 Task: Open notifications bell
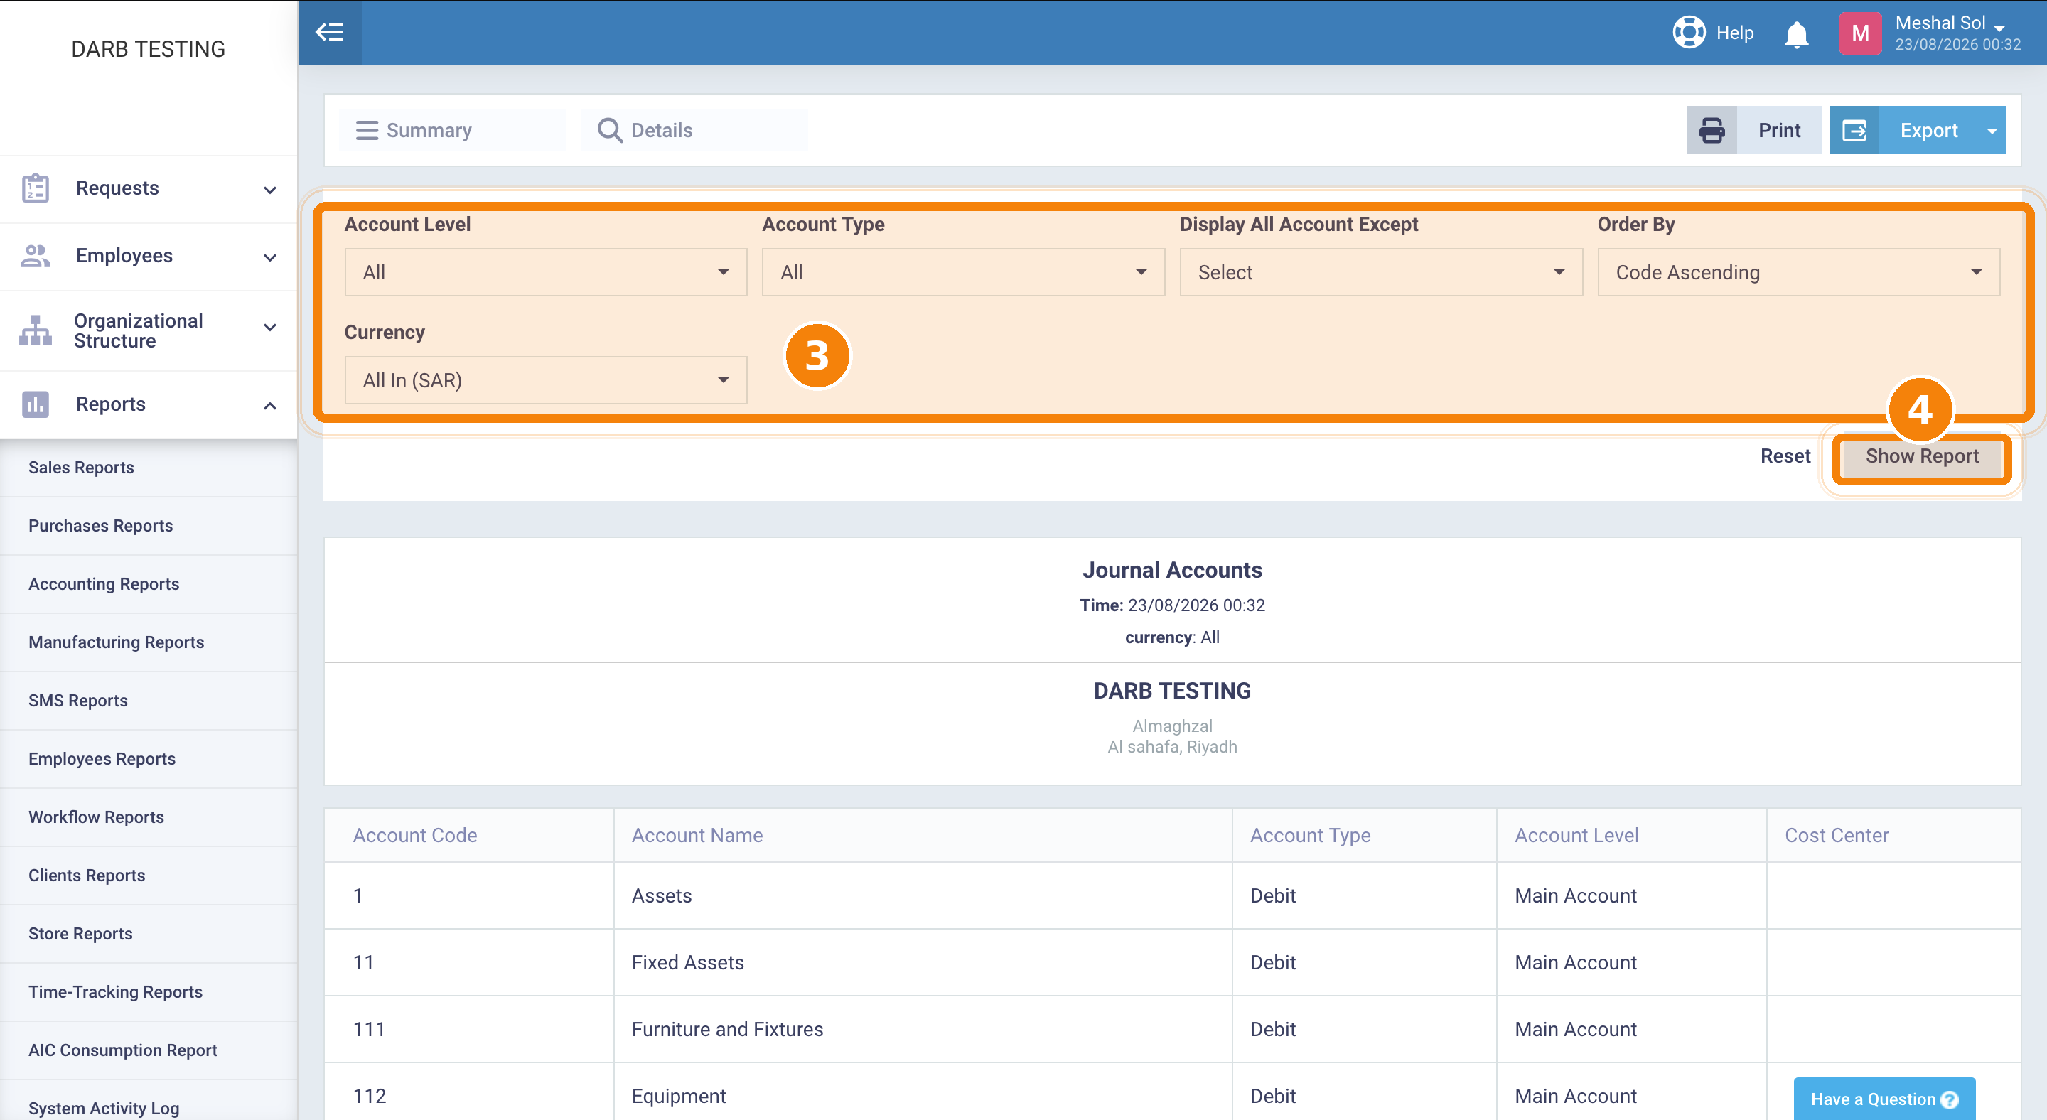pos(1797,34)
